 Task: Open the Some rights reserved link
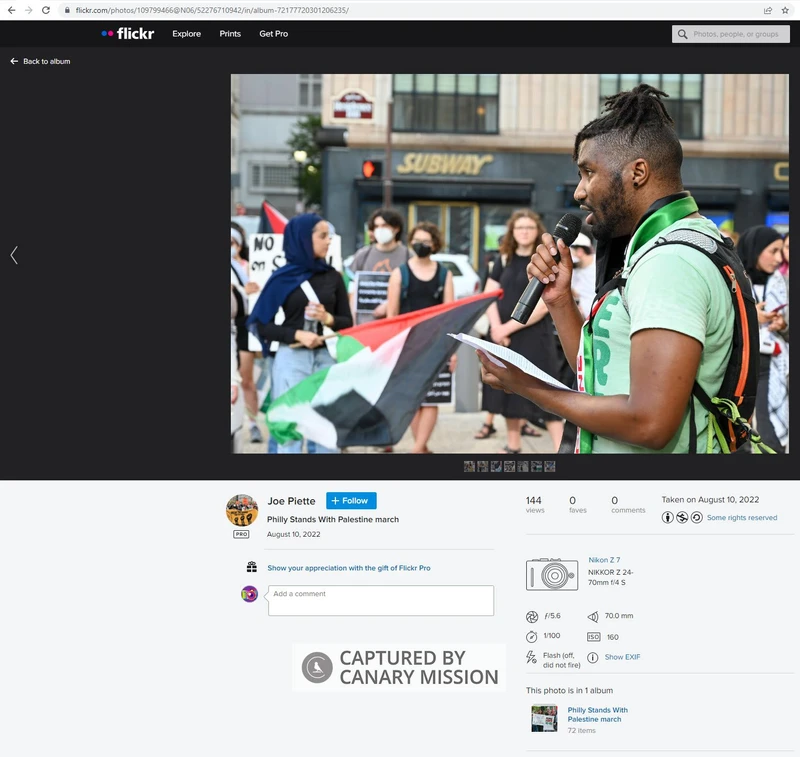point(741,518)
